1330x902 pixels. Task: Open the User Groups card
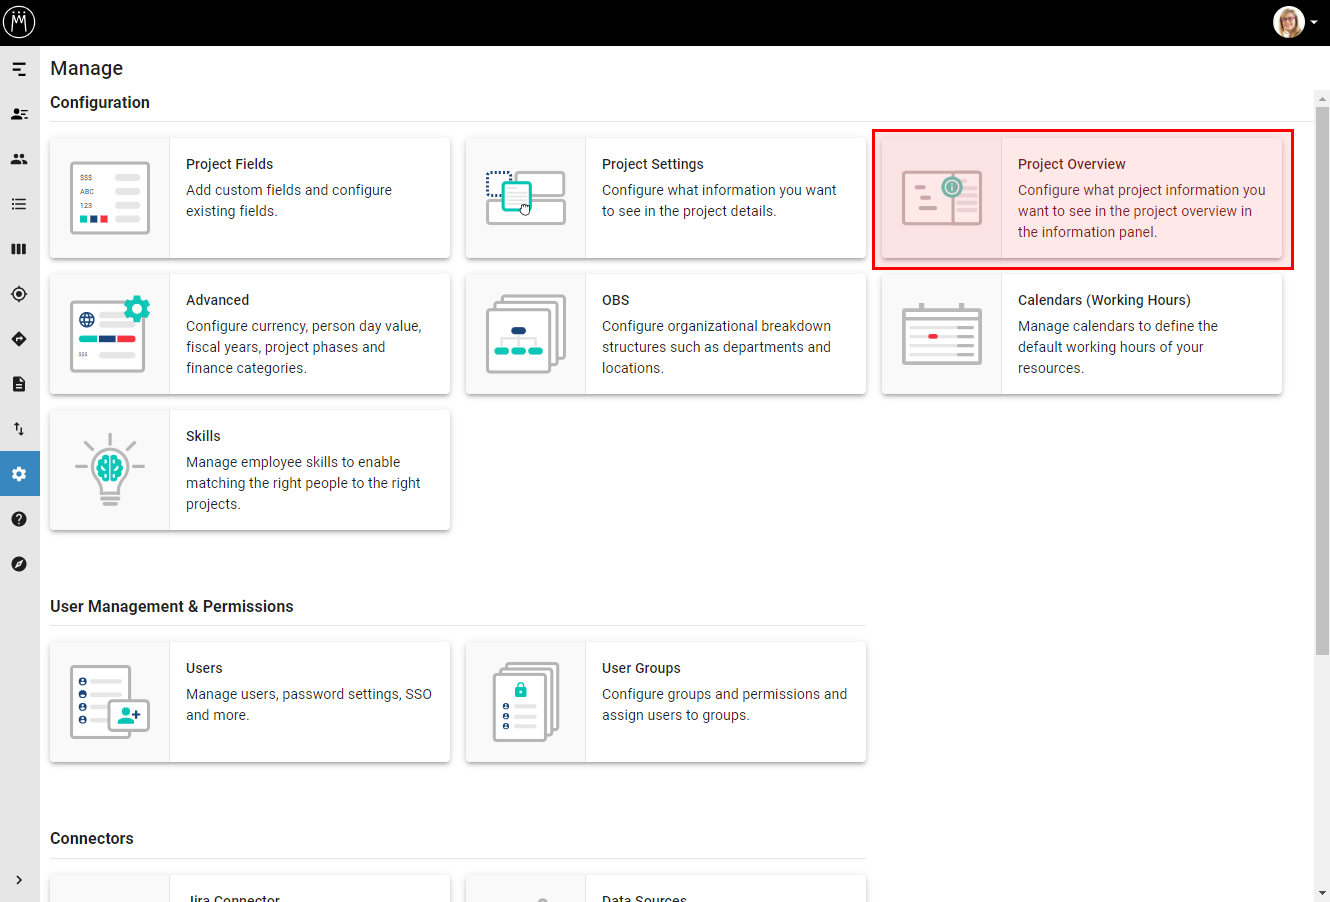click(666, 702)
